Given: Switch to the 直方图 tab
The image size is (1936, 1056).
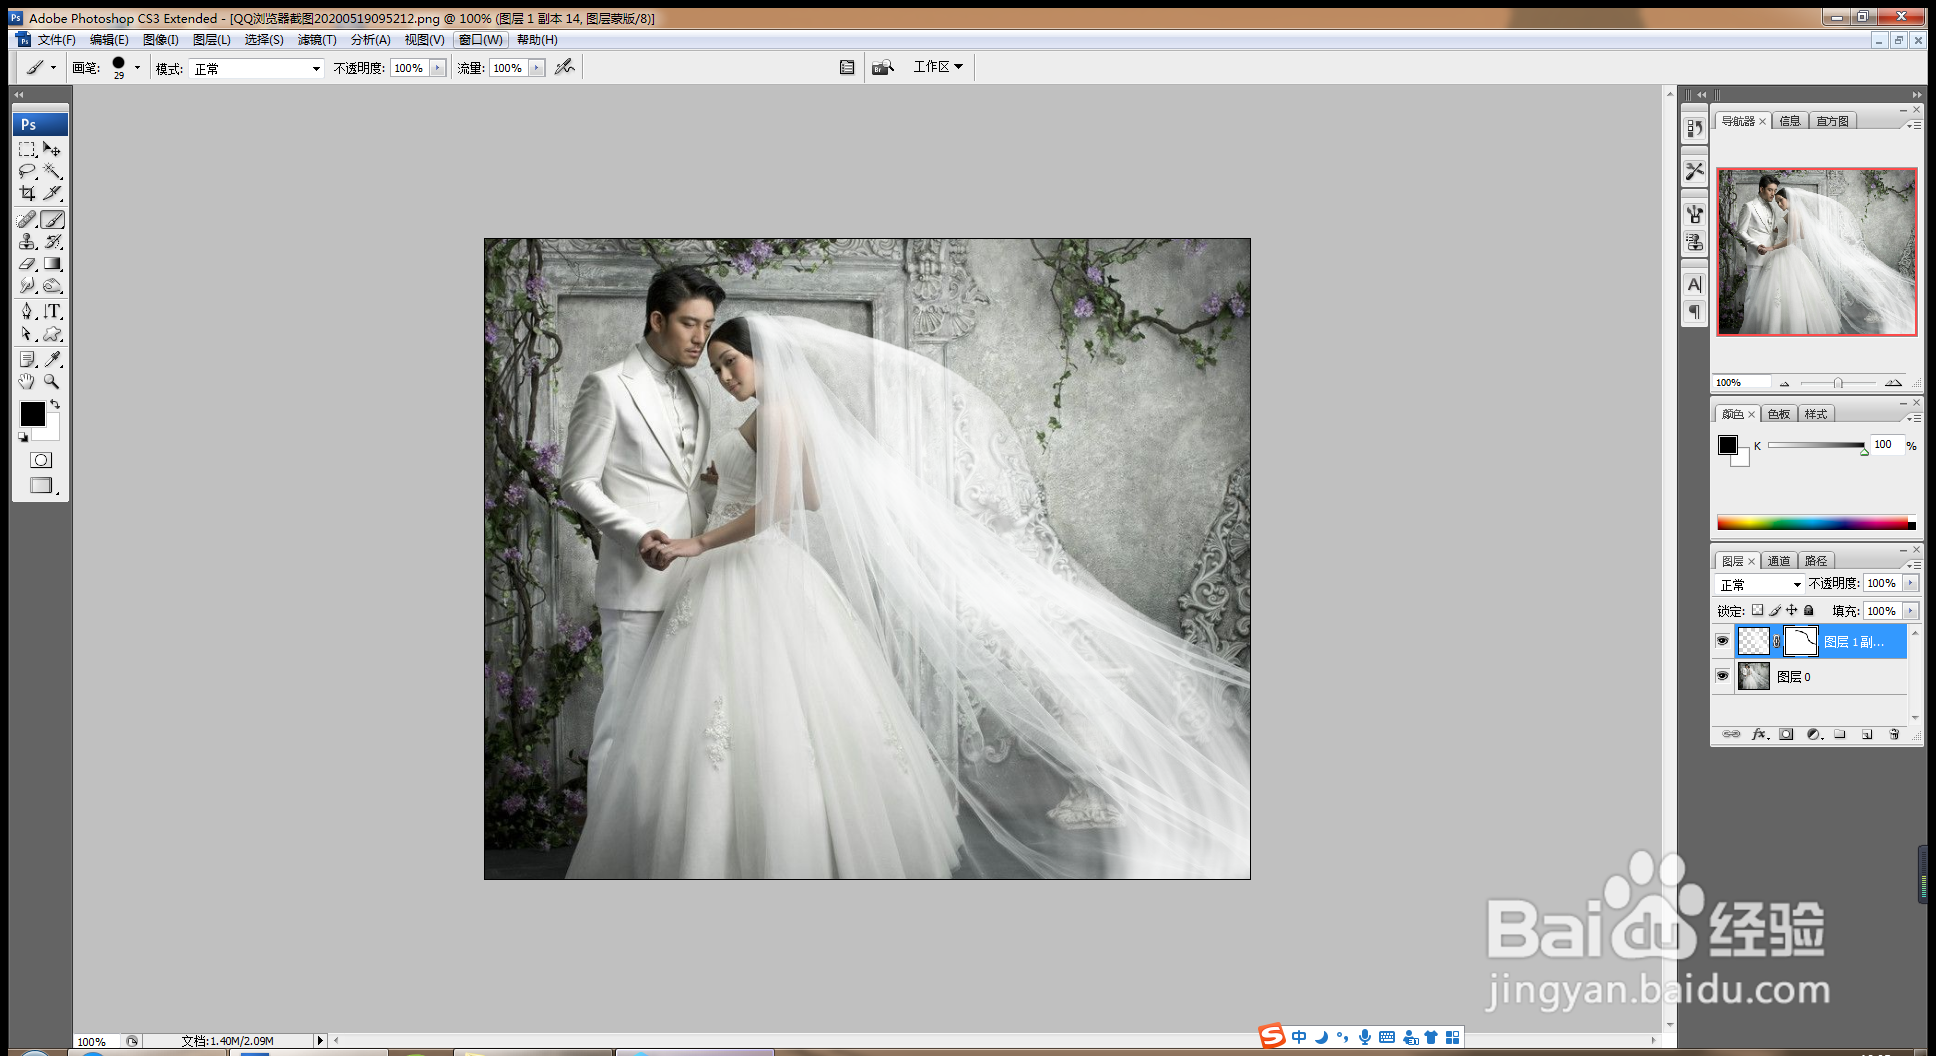Looking at the screenshot, I should [x=1832, y=121].
